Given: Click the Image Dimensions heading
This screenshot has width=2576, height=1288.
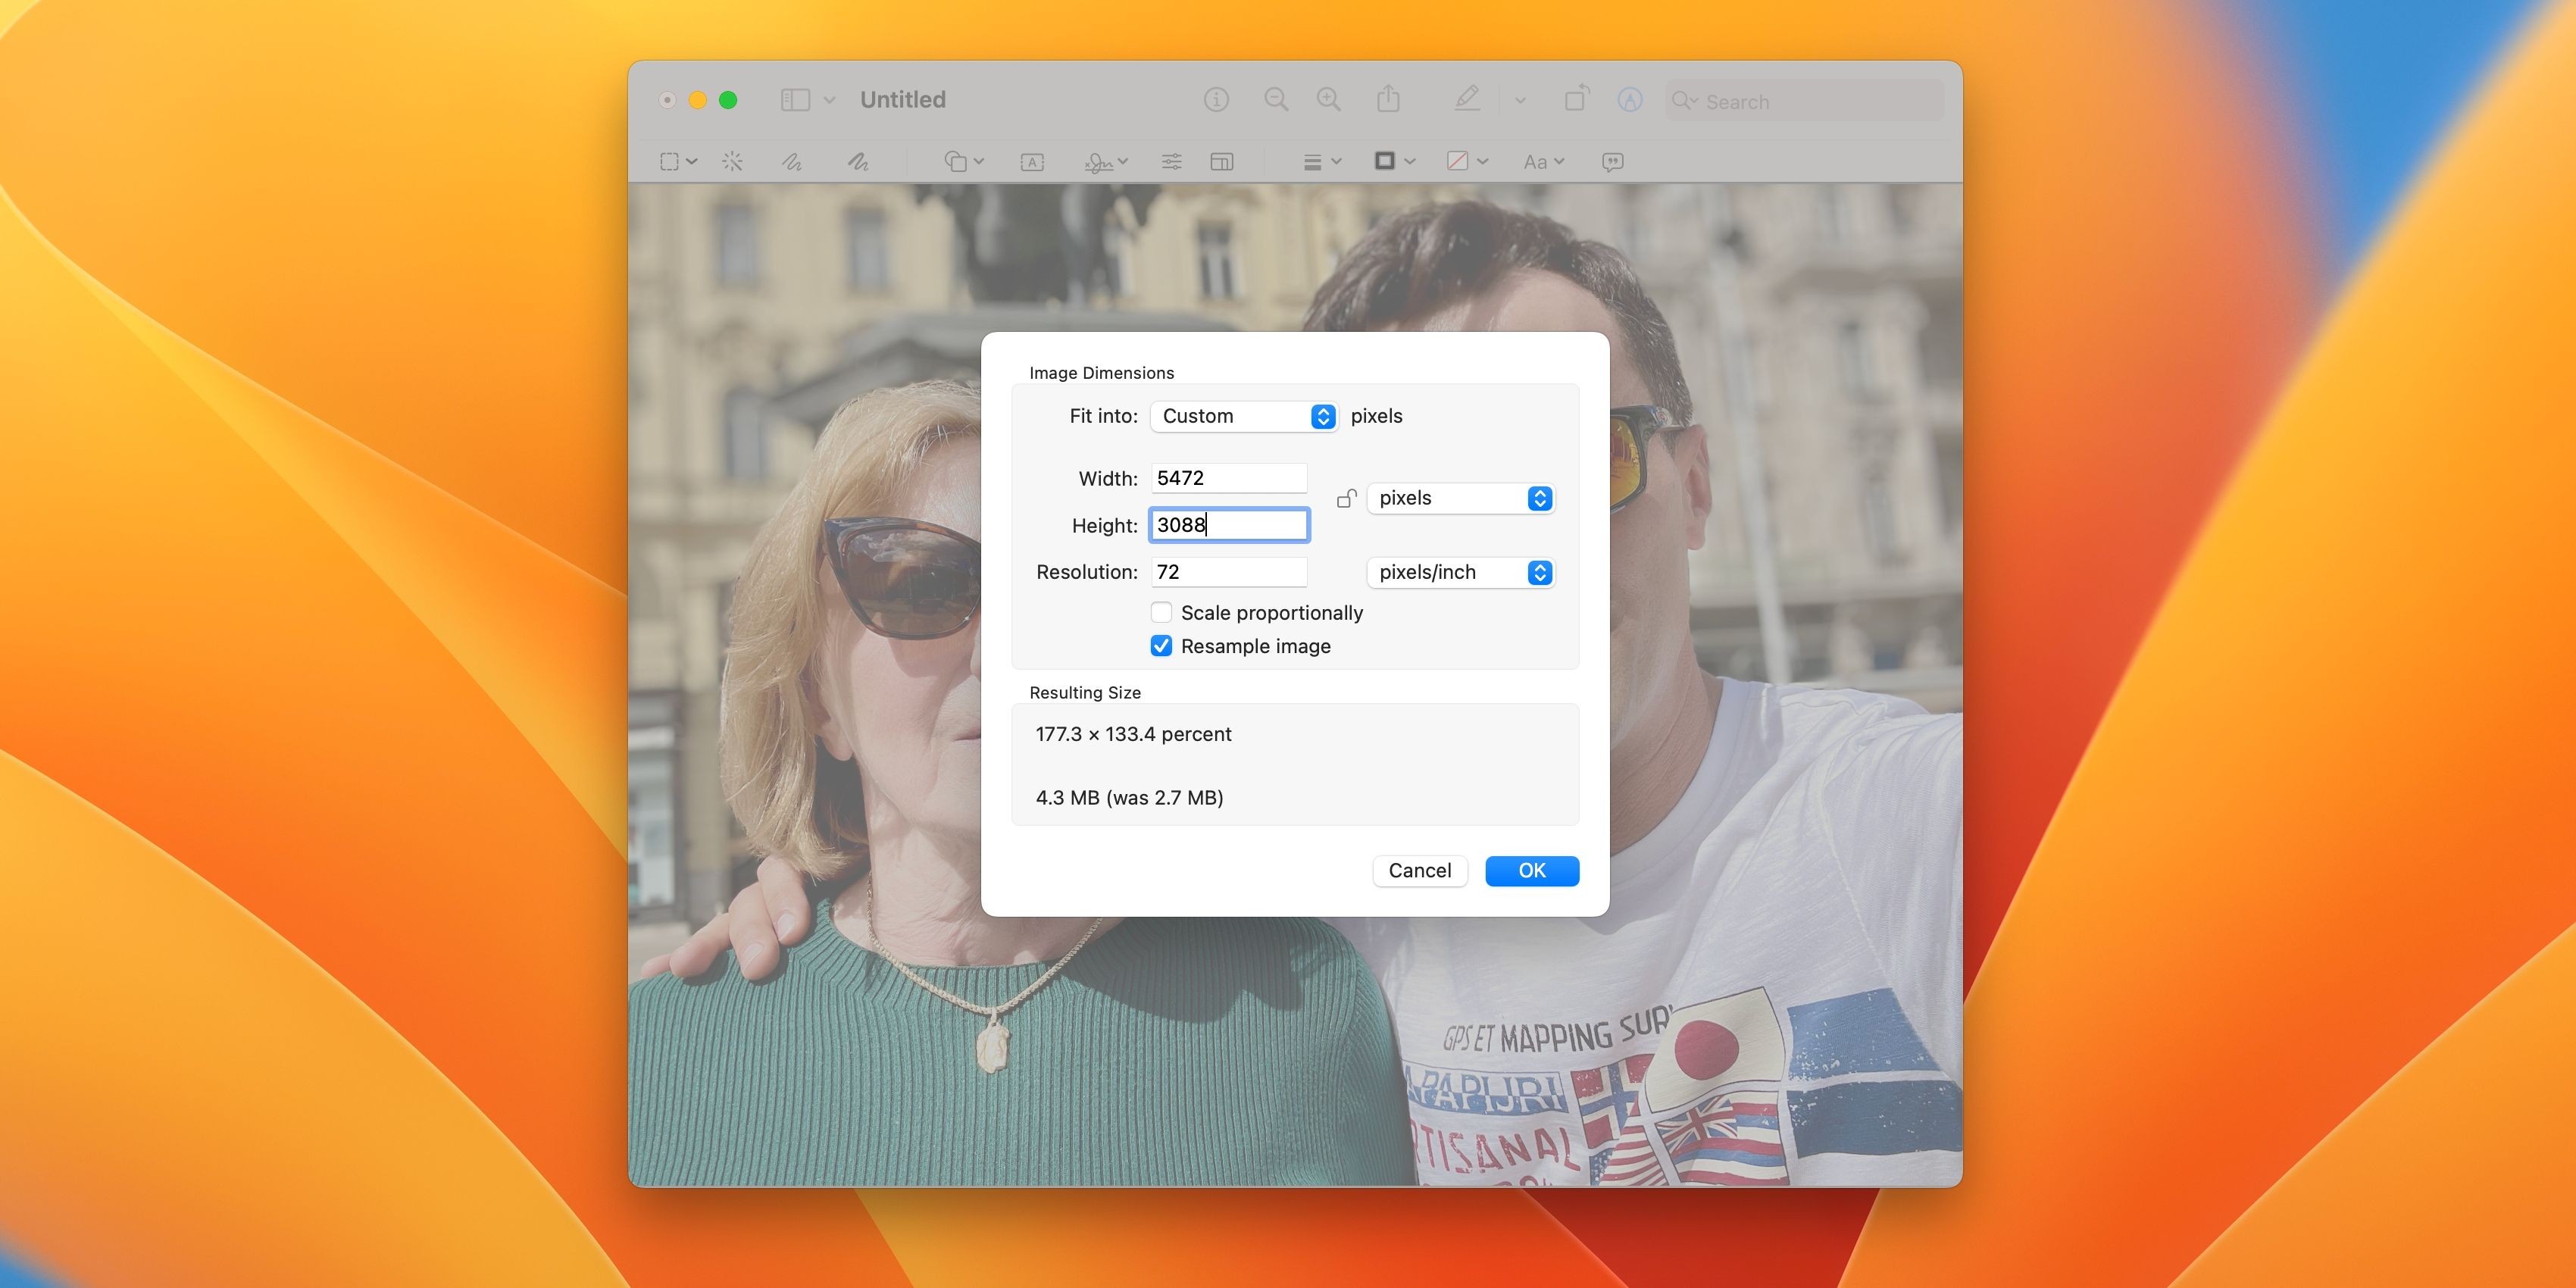Looking at the screenshot, I should point(1101,373).
